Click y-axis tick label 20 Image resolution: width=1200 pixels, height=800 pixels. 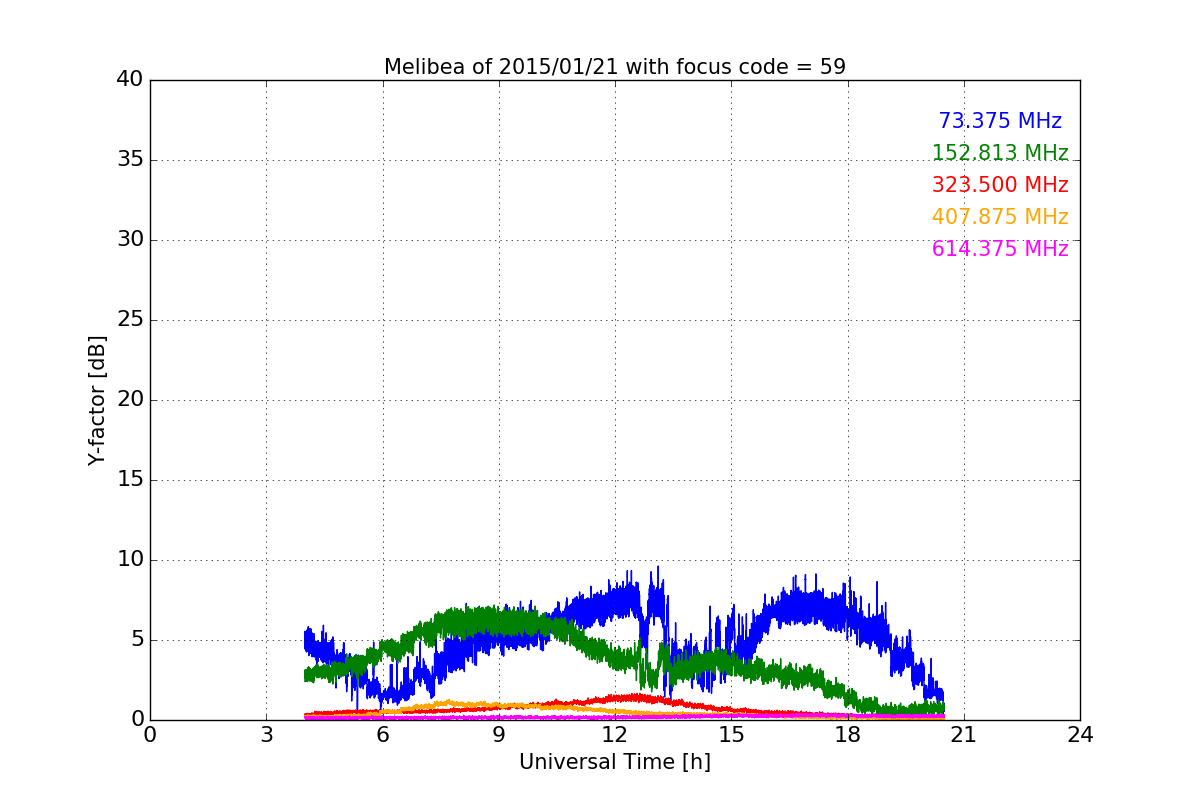pos(130,400)
